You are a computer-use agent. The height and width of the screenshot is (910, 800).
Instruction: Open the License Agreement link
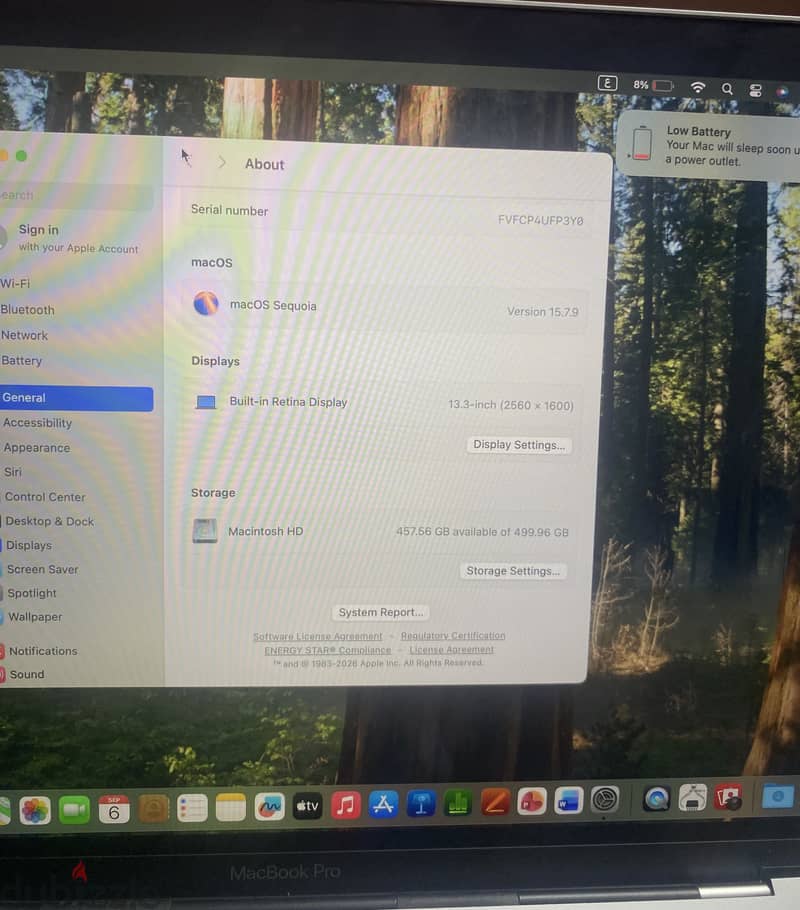point(452,649)
